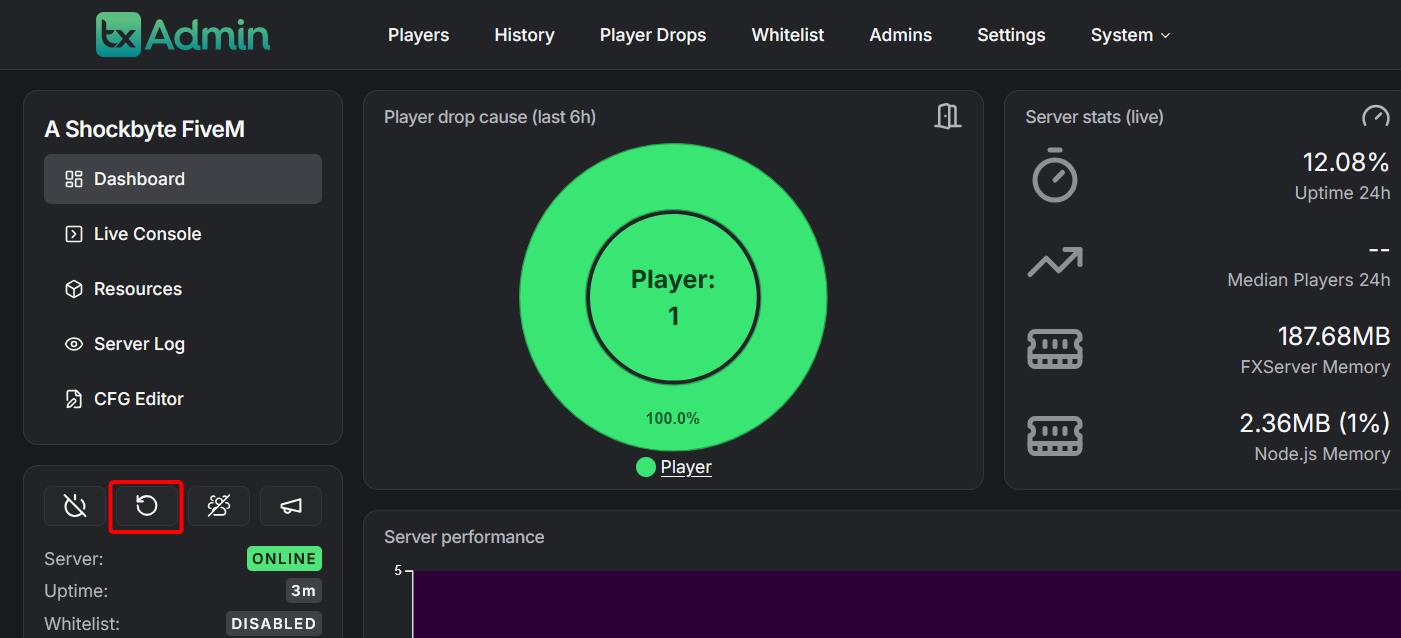Click the Whitelist DISABLED badge

click(x=274, y=624)
